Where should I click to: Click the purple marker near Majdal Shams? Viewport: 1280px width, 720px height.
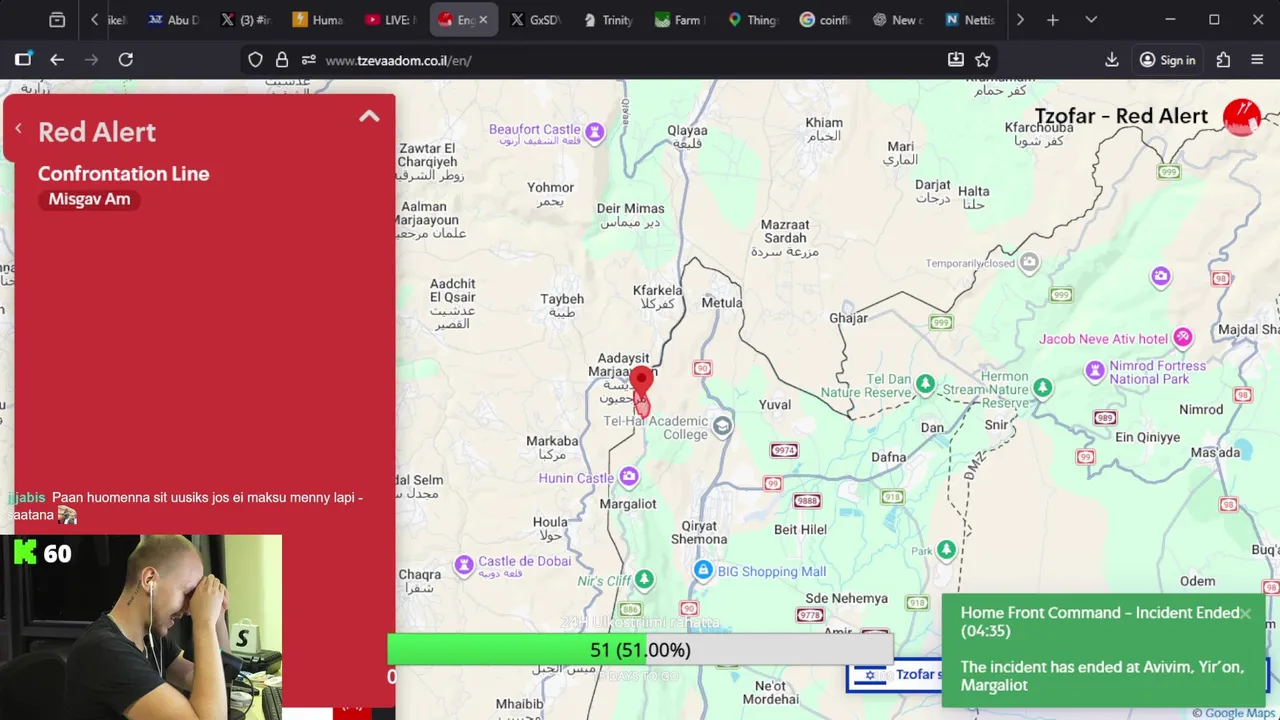click(1161, 275)
